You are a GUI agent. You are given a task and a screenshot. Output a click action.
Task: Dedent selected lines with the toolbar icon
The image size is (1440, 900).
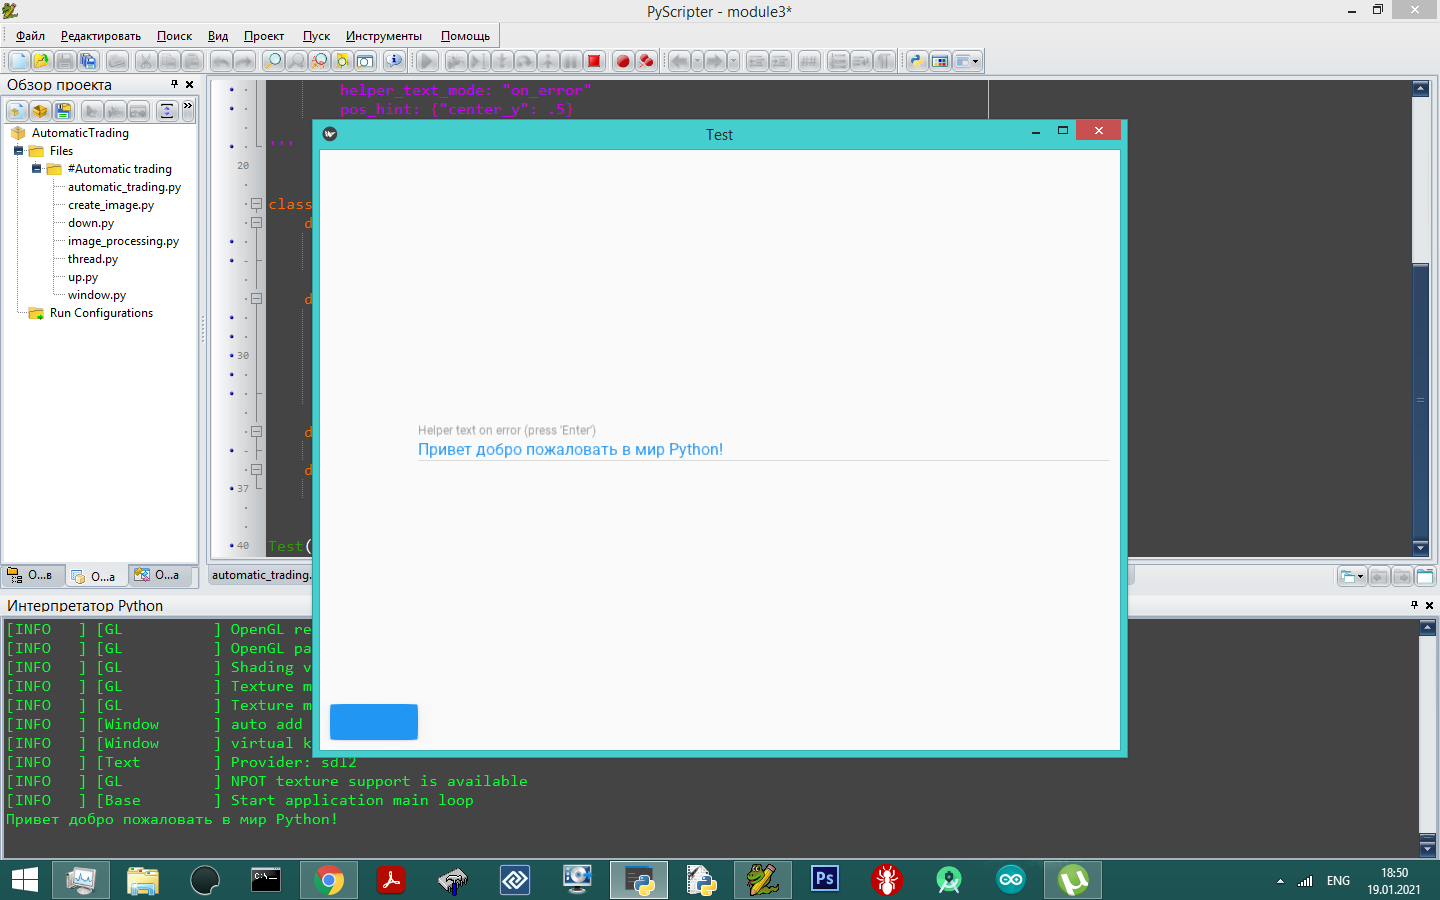757,61
